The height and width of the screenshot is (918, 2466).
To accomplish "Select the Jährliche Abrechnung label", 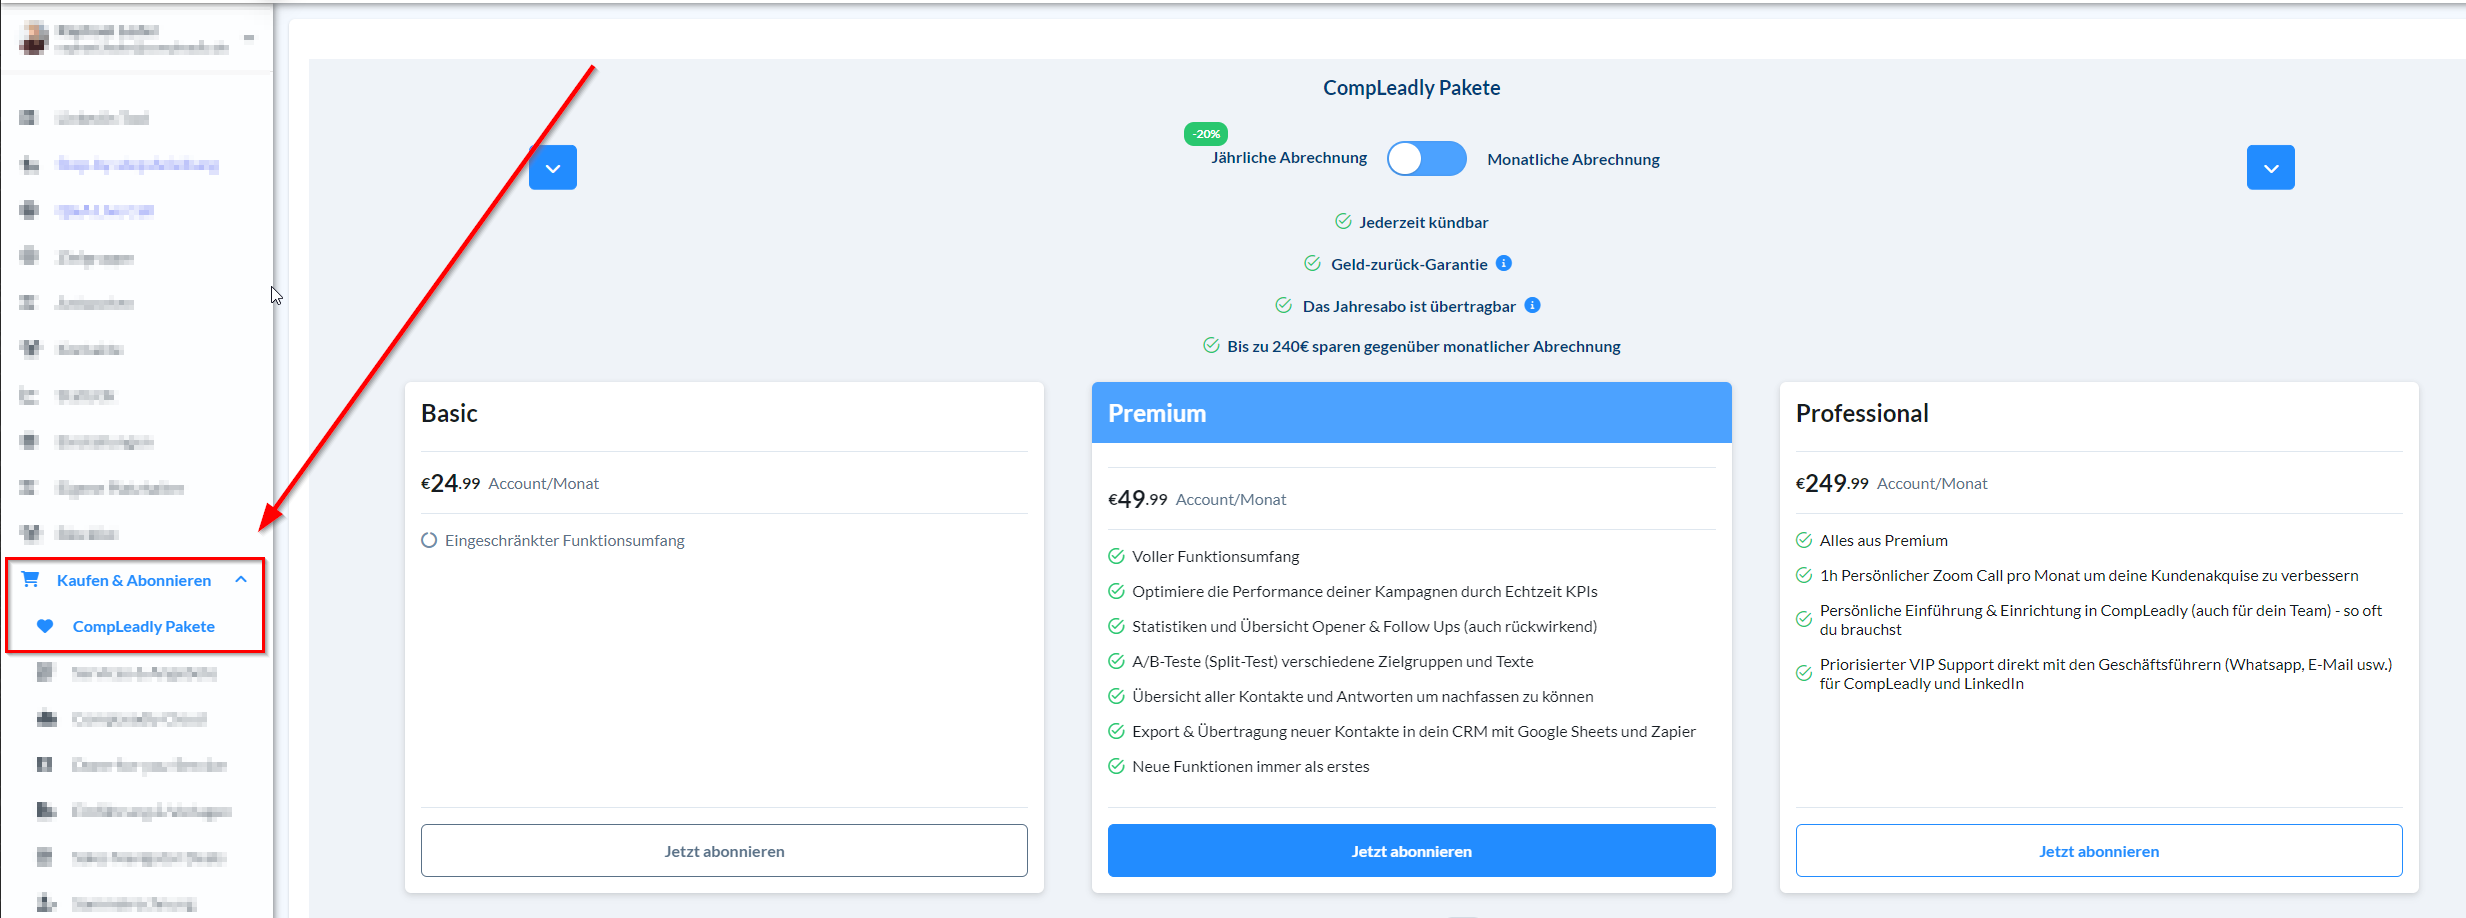I will 1288,158.
